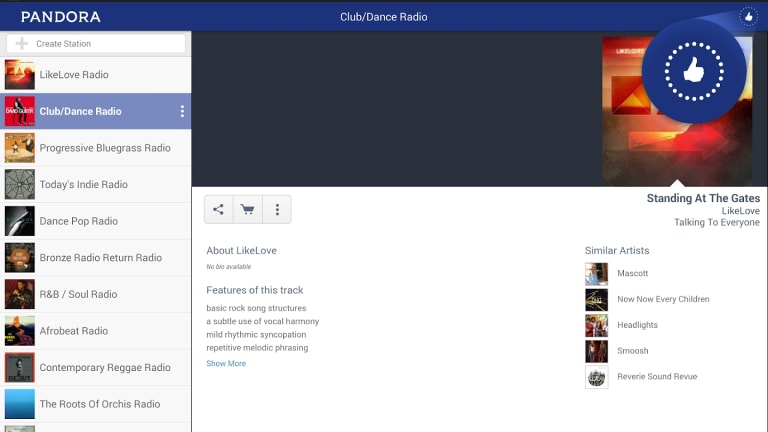Click song title Standing At The Gates
The width and height of the screenshot is (768, 432).
[x=703, y=198]
